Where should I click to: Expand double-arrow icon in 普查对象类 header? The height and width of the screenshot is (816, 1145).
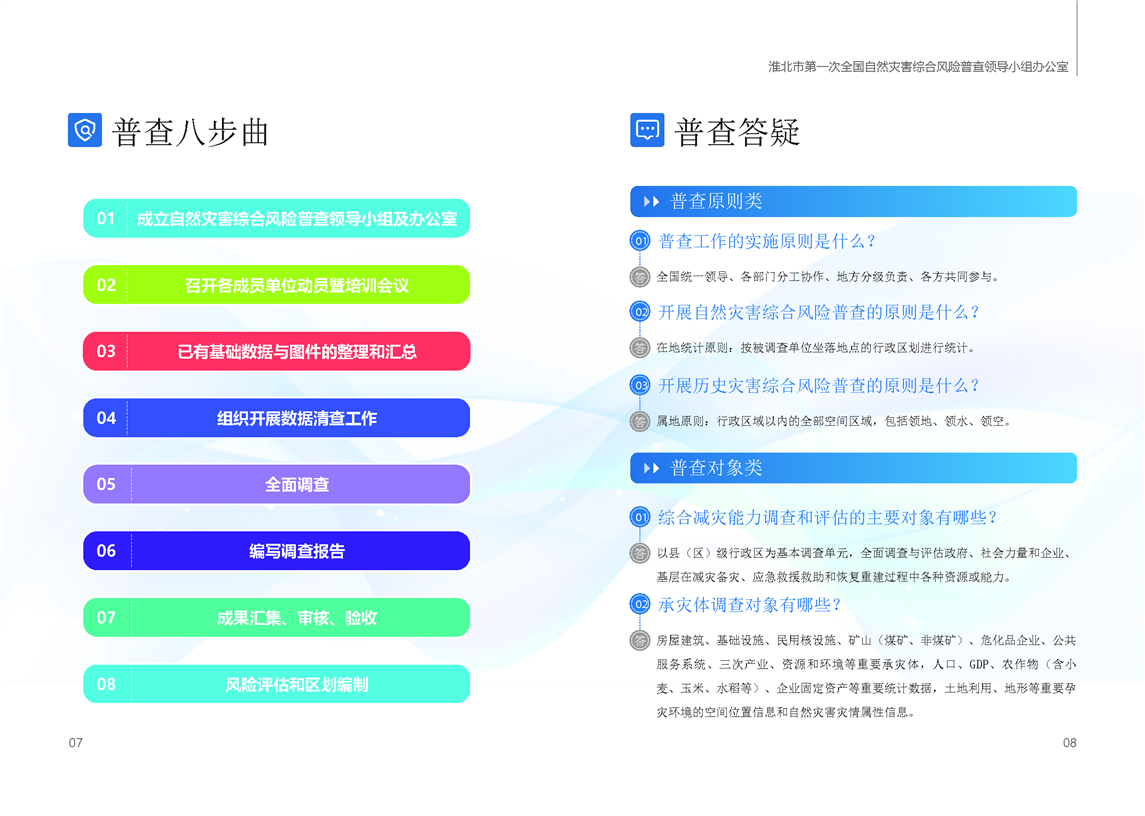pos(651,468)
